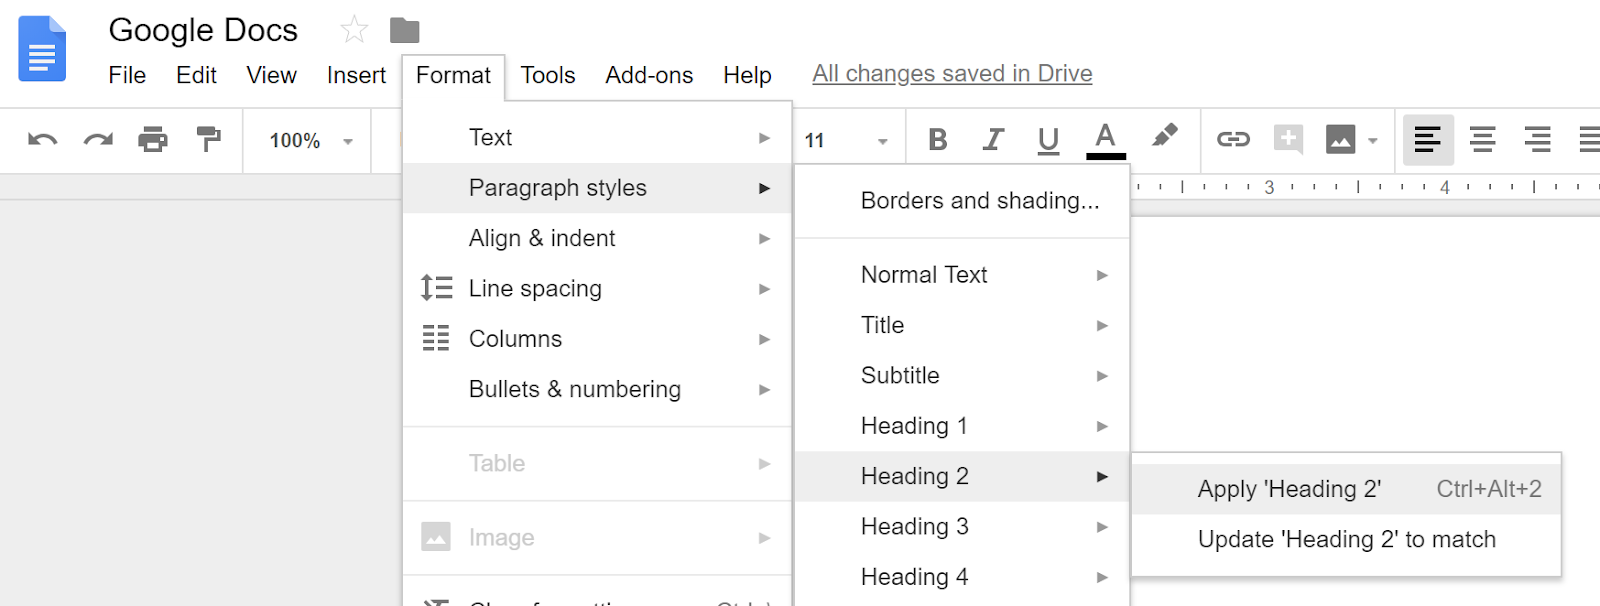This screenshot has width=1600, height=606.
Task: Open the text color picker
Action: click(1105, 140)
